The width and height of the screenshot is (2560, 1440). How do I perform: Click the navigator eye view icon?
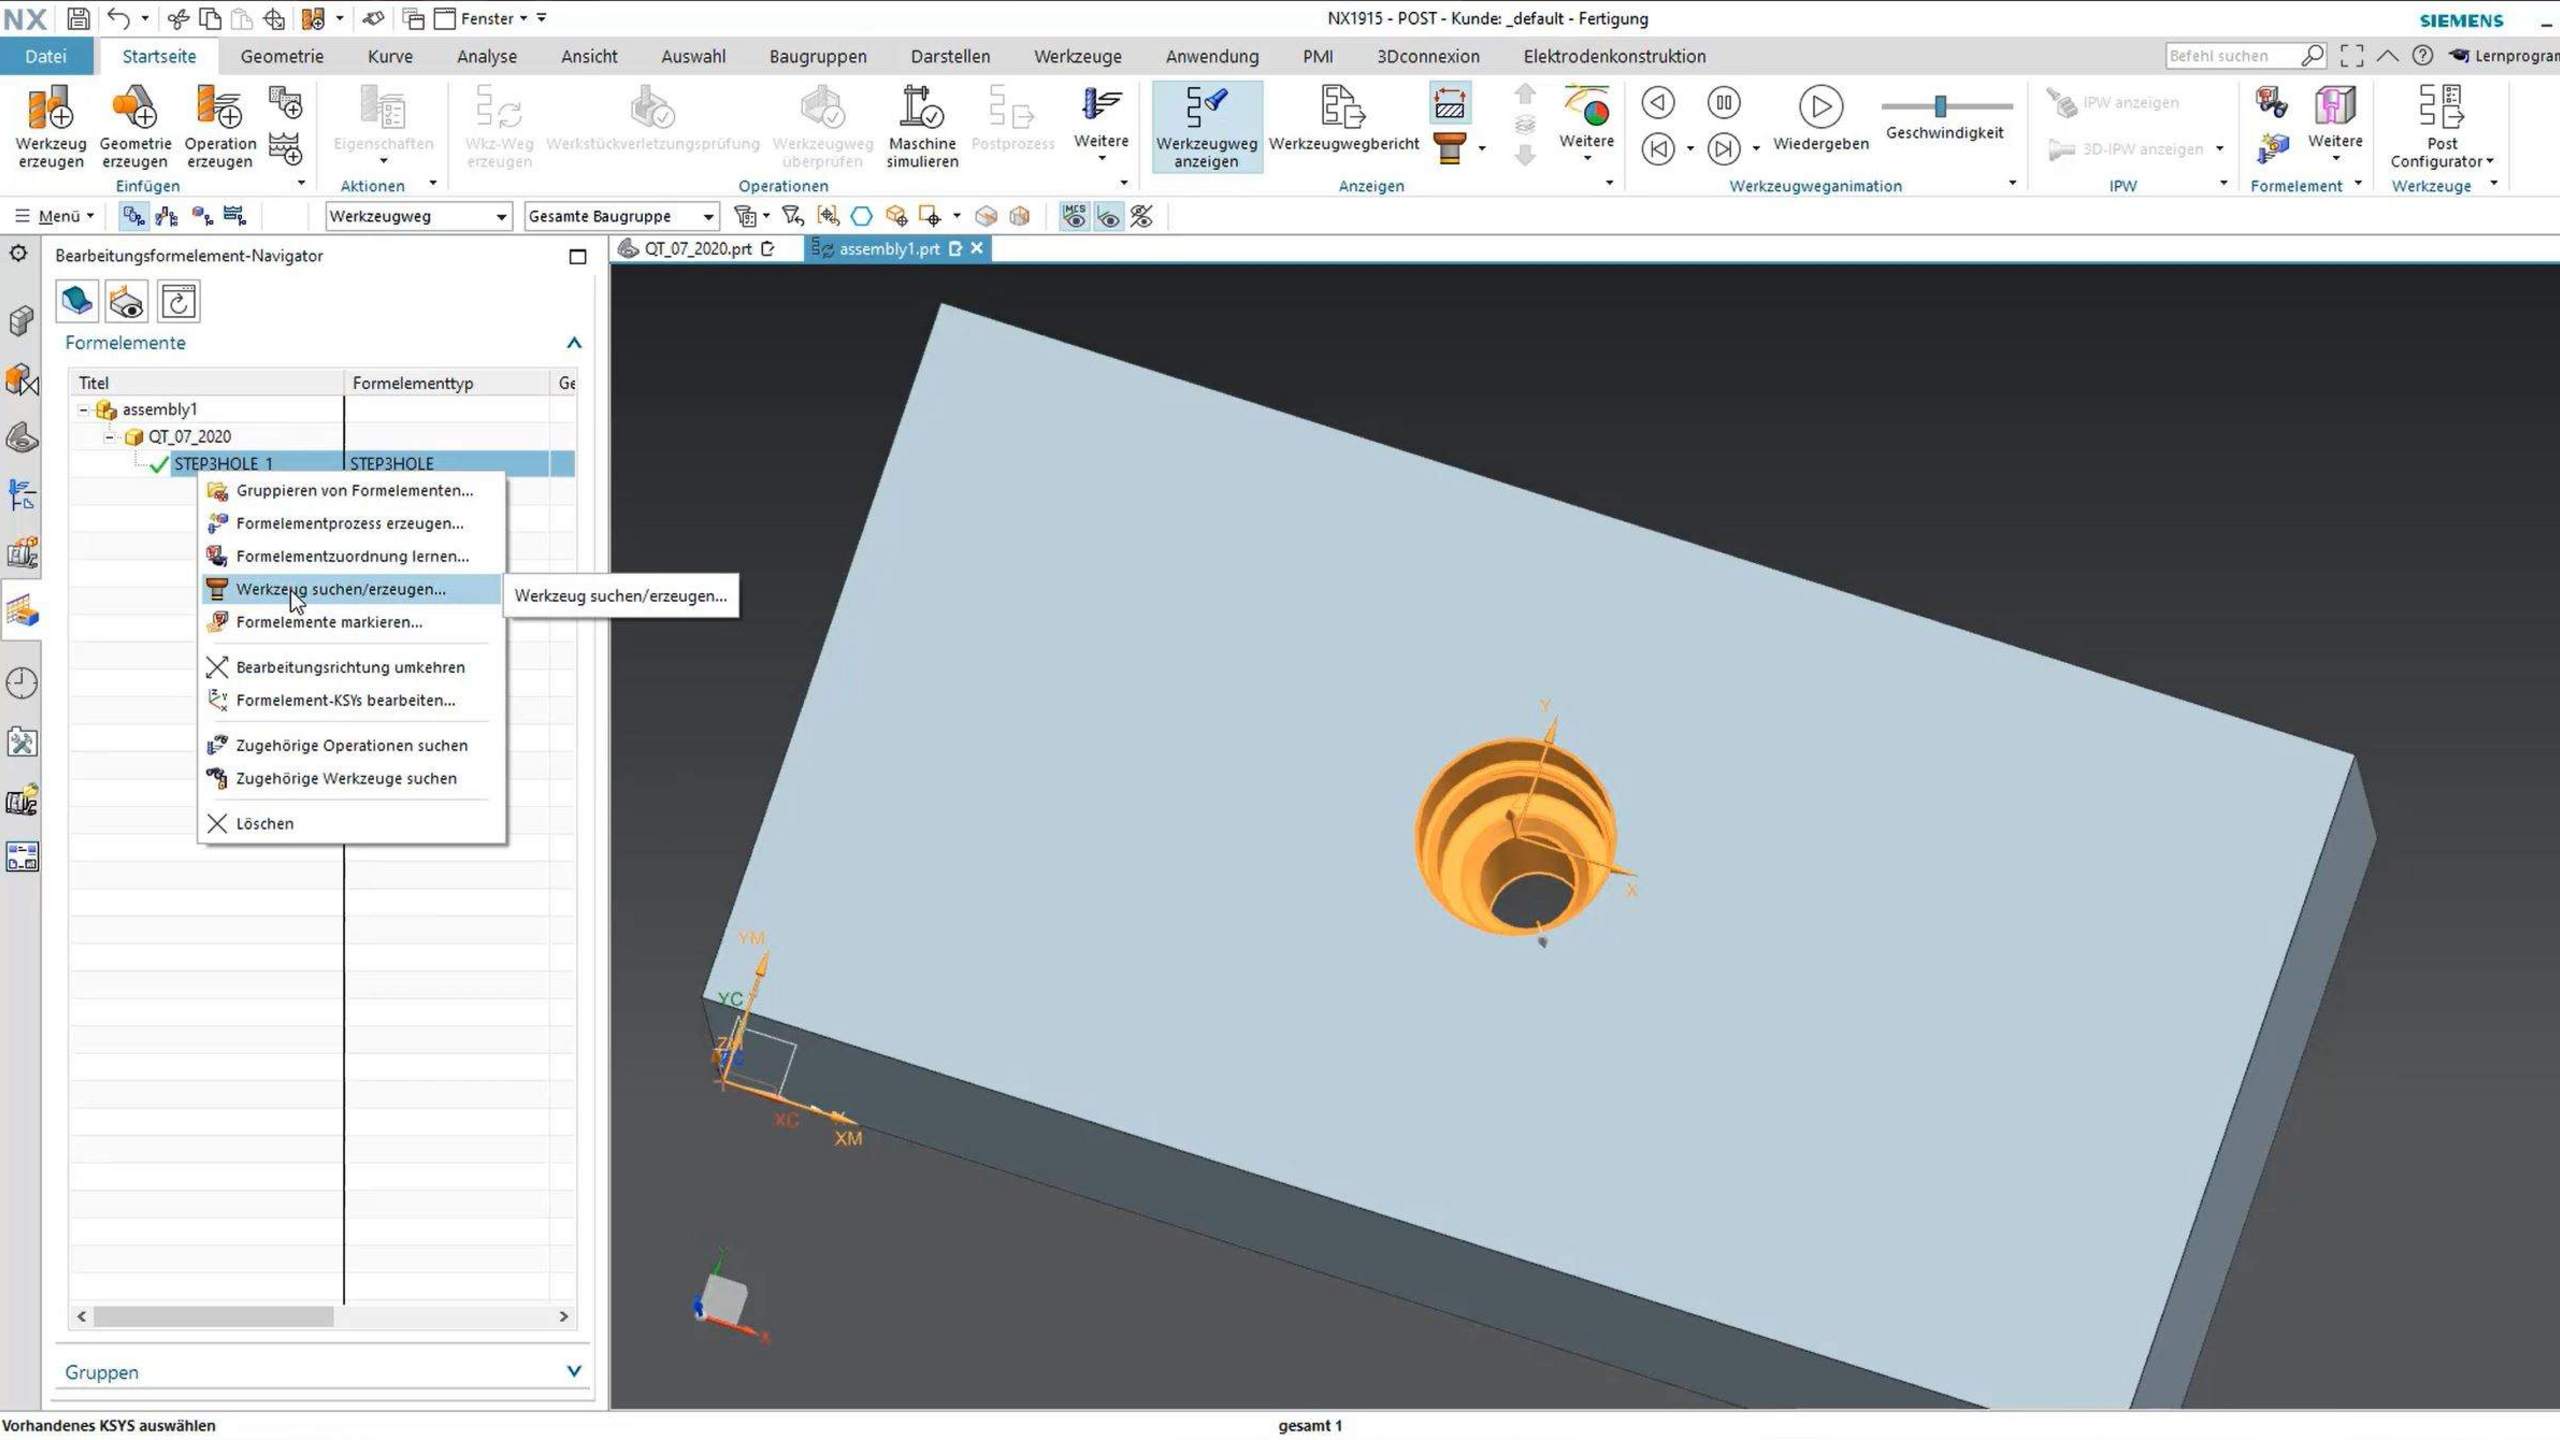click(127, 301)
